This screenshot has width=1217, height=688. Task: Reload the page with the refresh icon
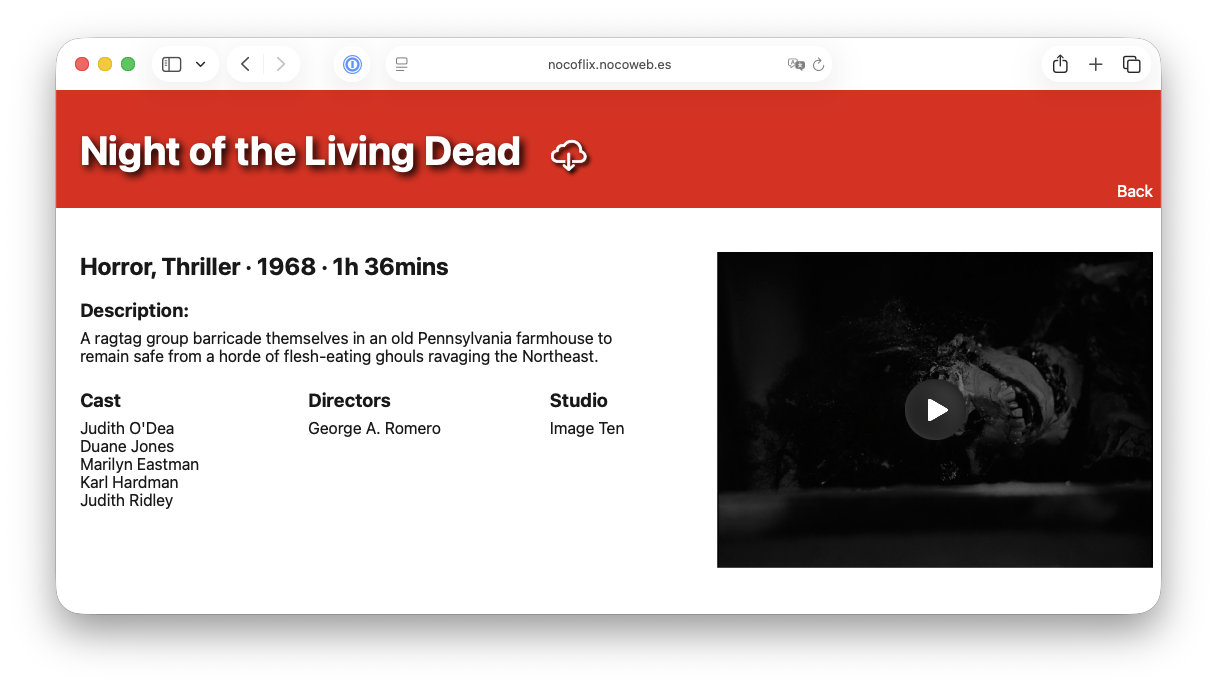(818, 64)
